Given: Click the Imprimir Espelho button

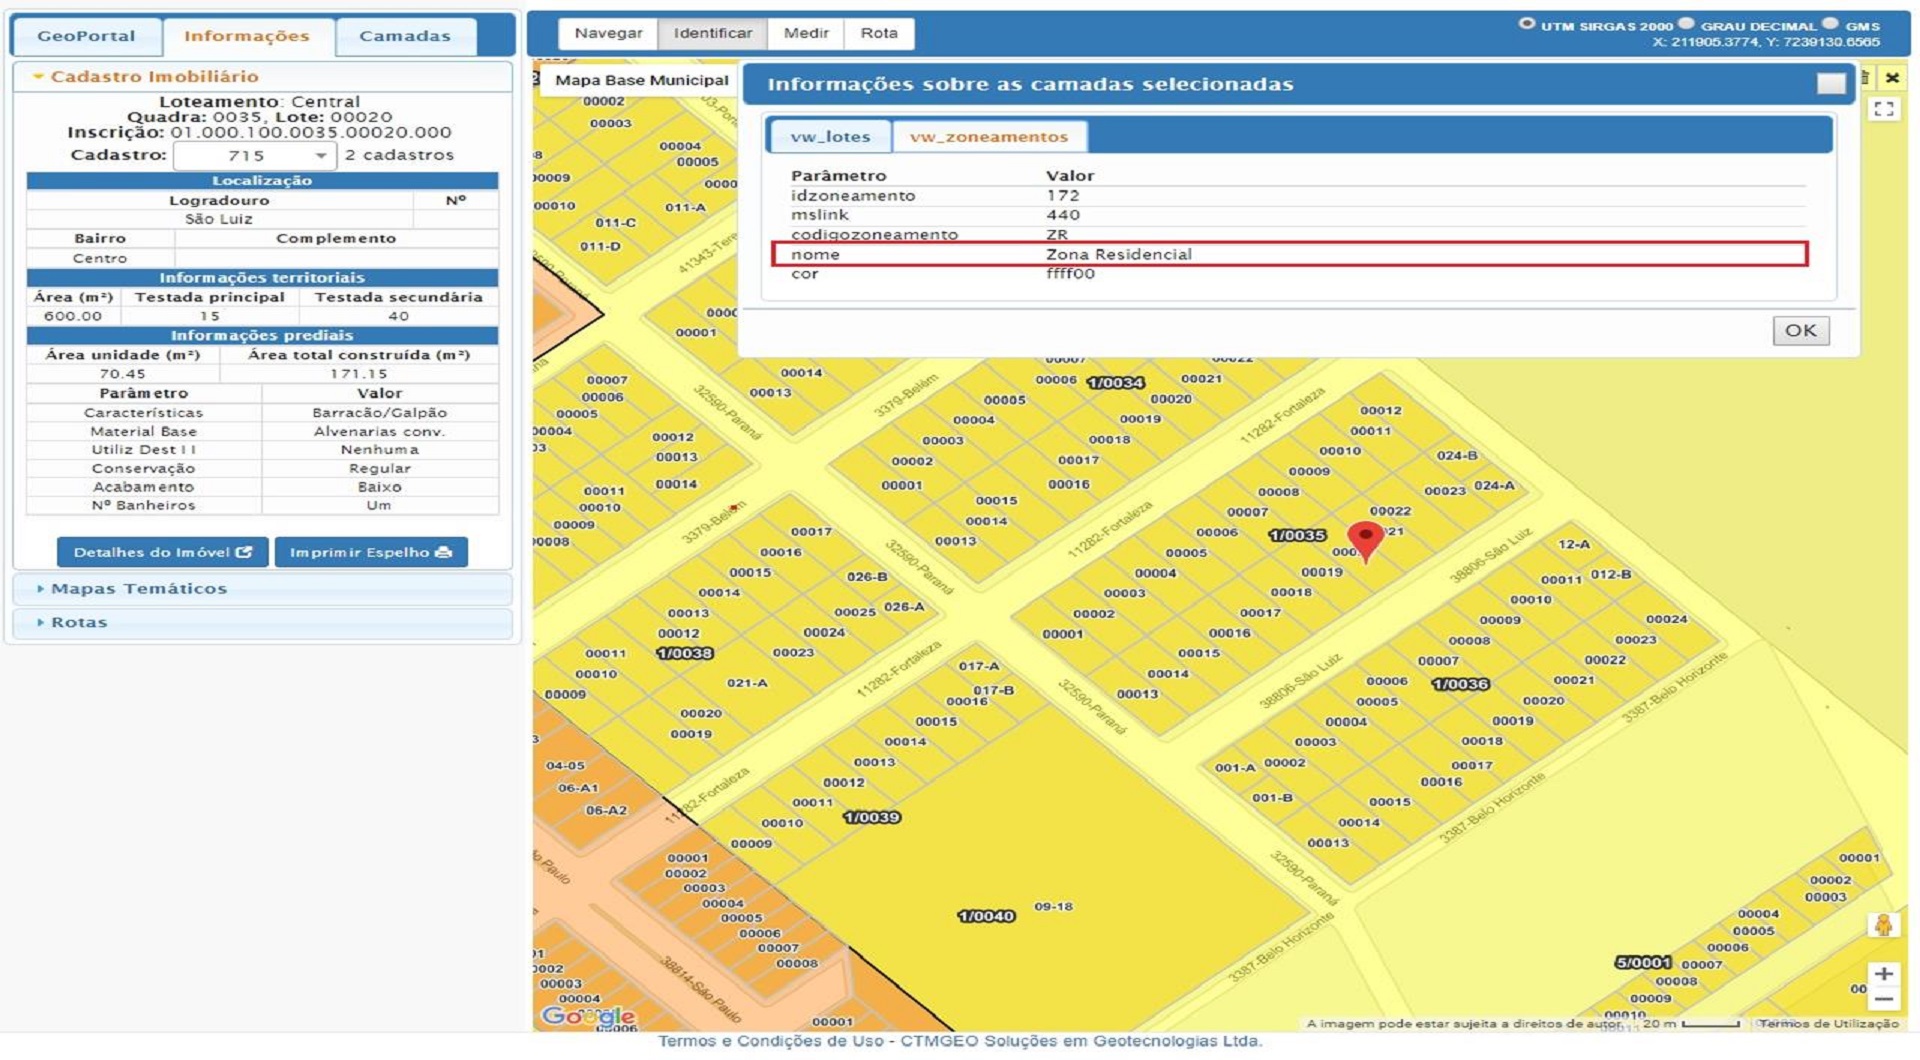Looking at the screenshot, I should tap(371, 552).
